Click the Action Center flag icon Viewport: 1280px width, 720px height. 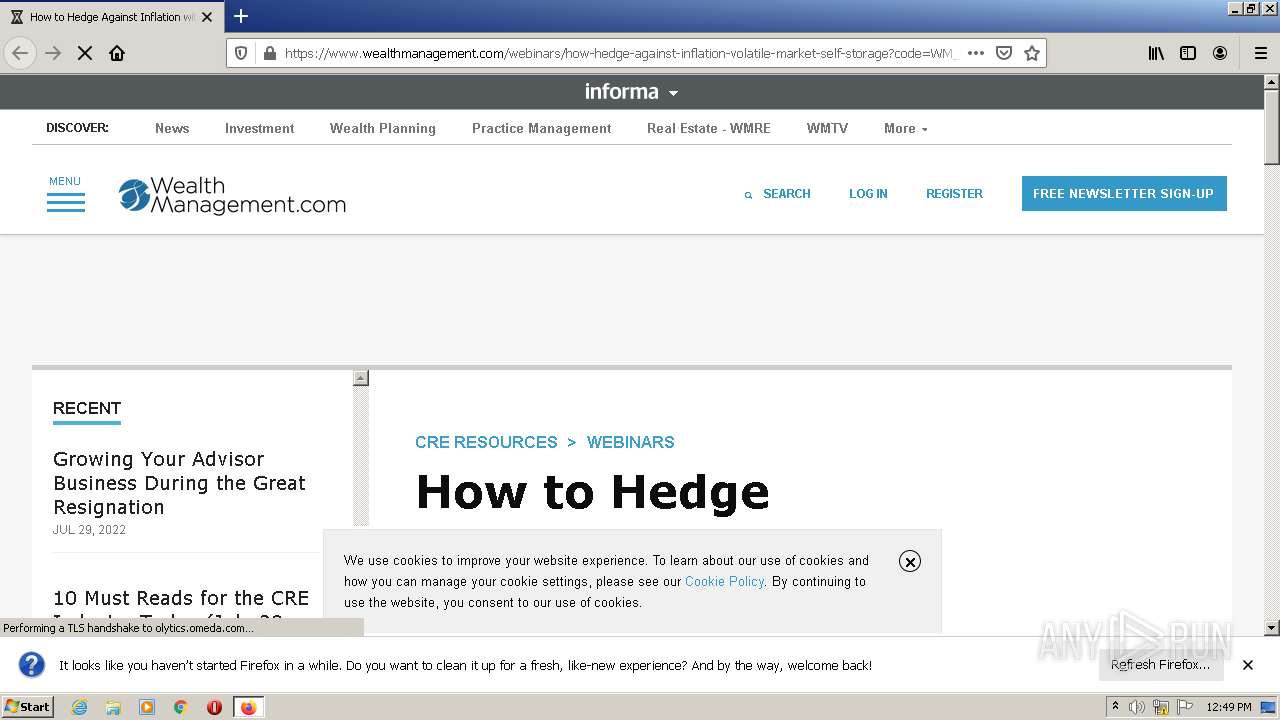[1185, 707]
